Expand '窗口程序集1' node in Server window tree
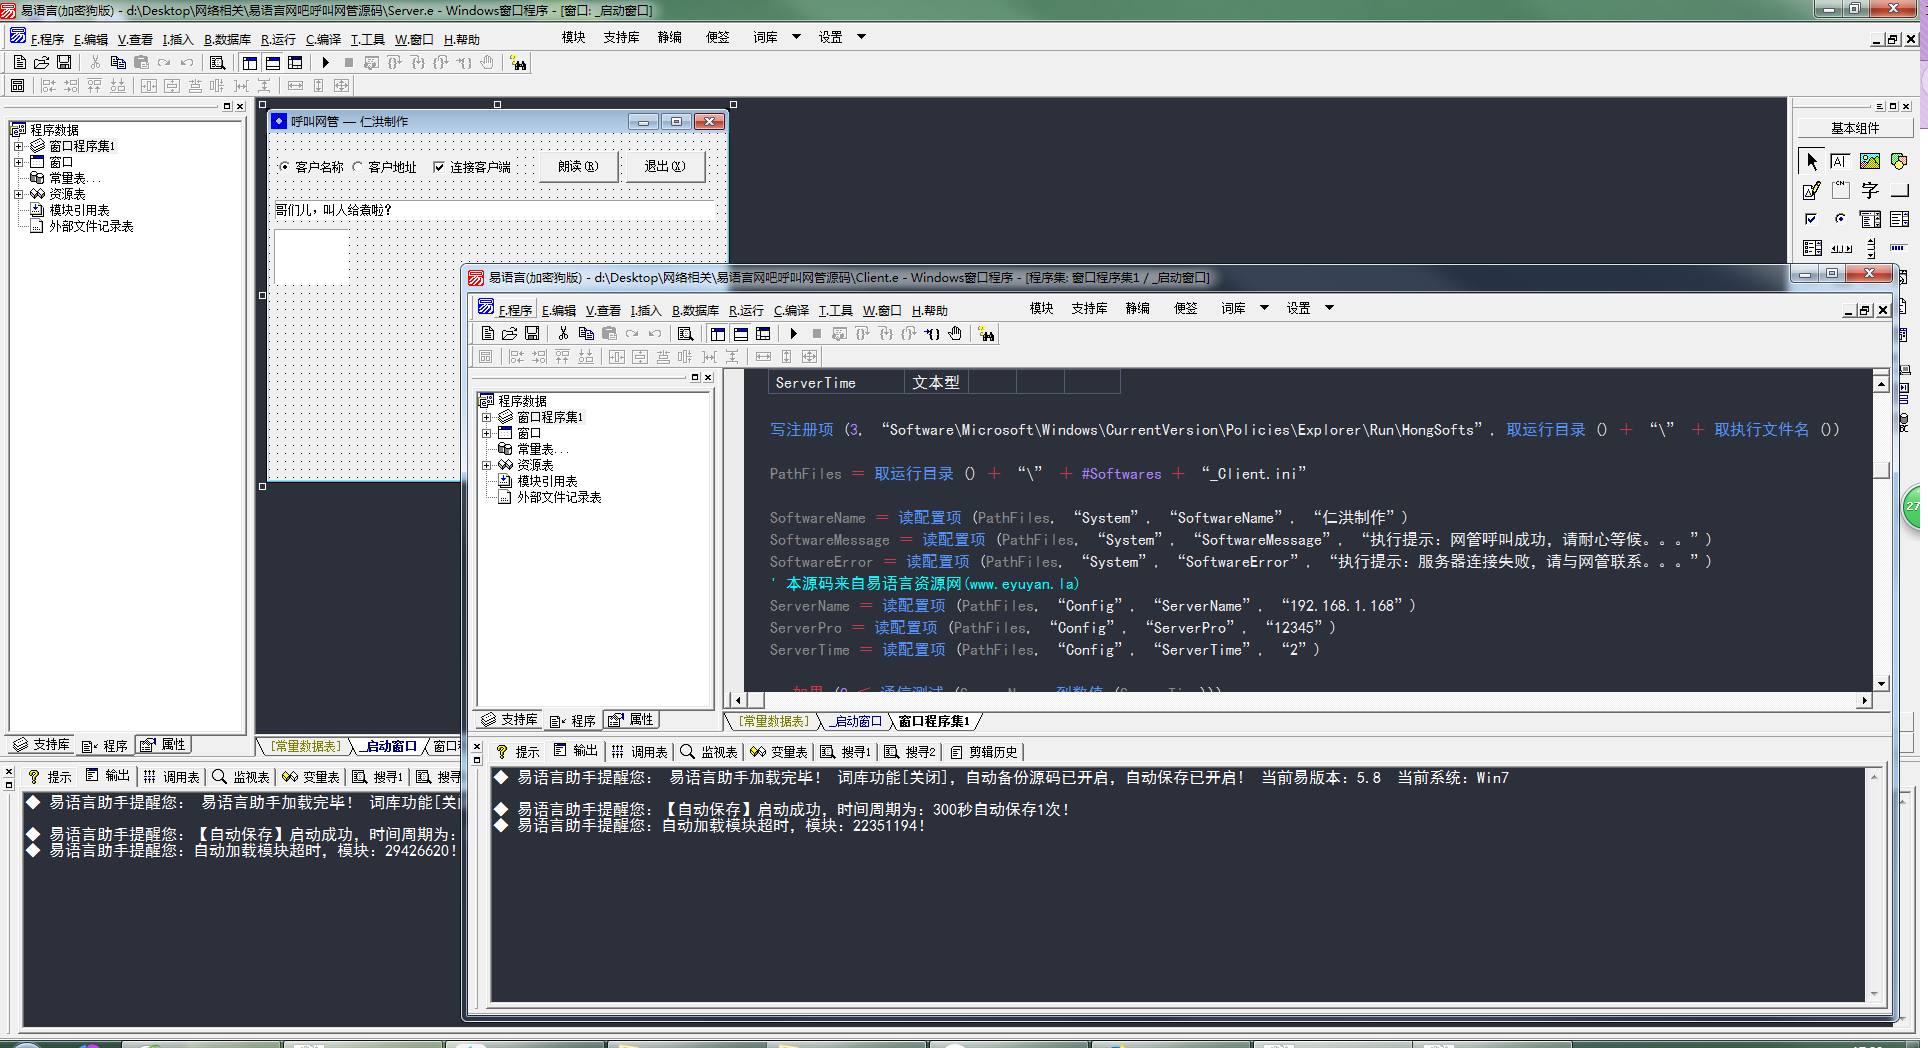The image size is (1928, 1048). [18, 146]
